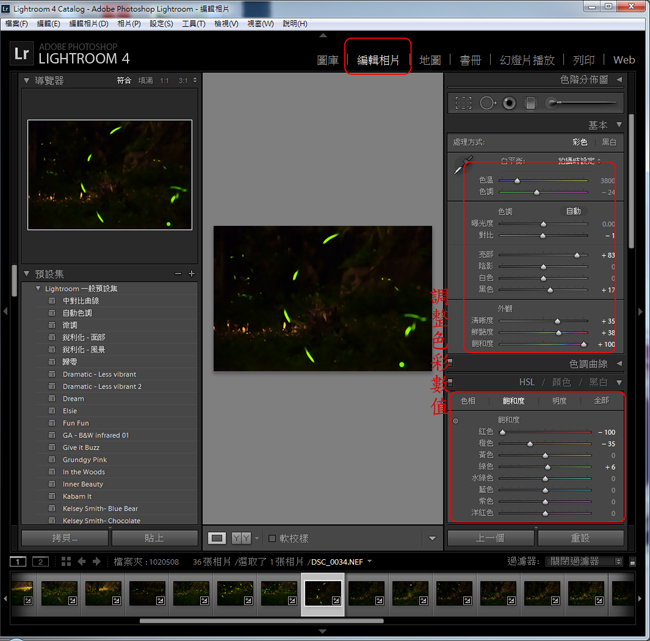Click the second window display 2 icon
Screen dimensions: 650x641
pos(41,562)
